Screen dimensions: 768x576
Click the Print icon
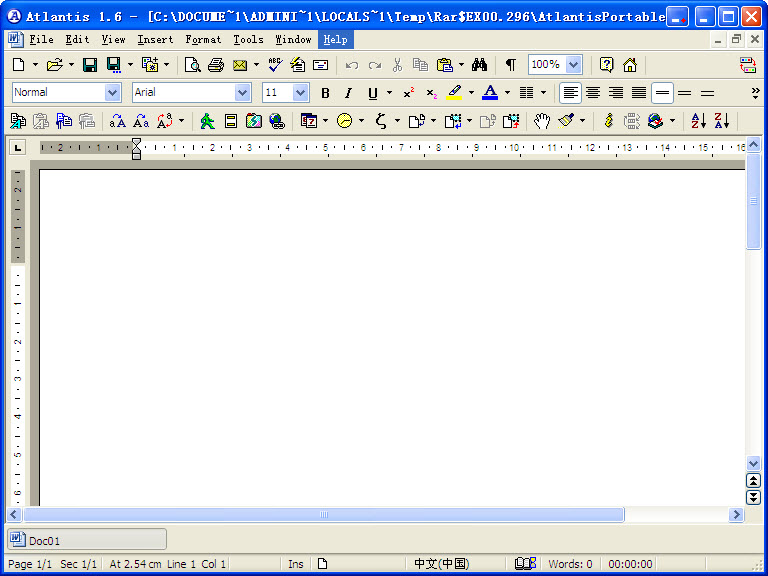click(x=215, y=65)
